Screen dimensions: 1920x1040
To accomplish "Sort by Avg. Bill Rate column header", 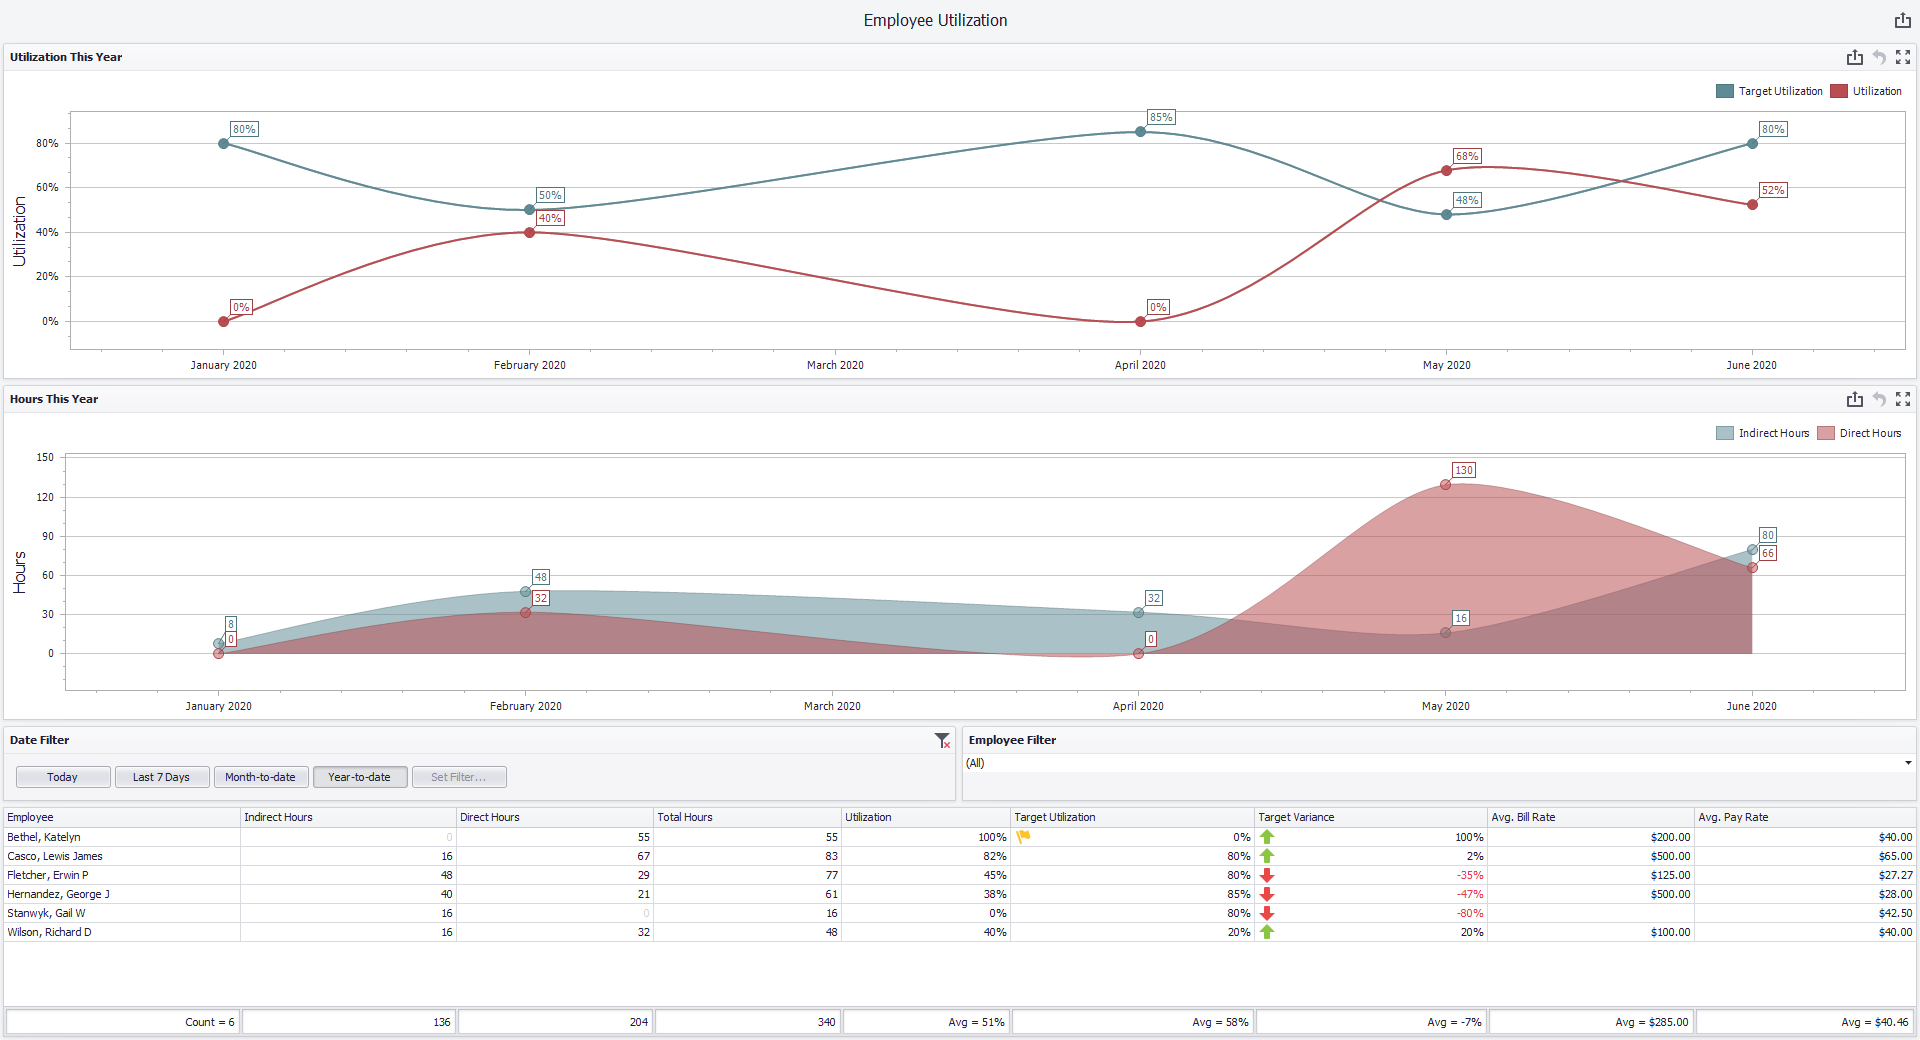I will [x=1591, y=817].
